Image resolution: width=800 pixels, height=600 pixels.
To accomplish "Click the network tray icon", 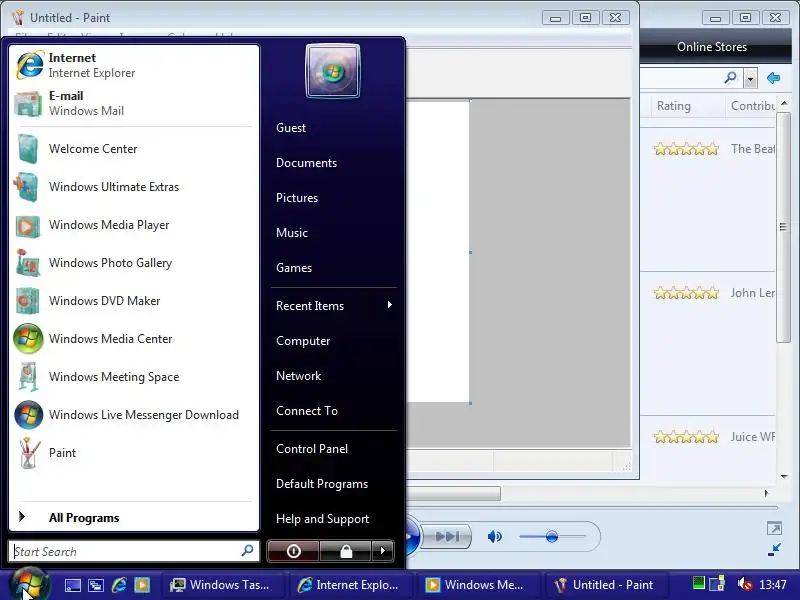I will [717, 583].
